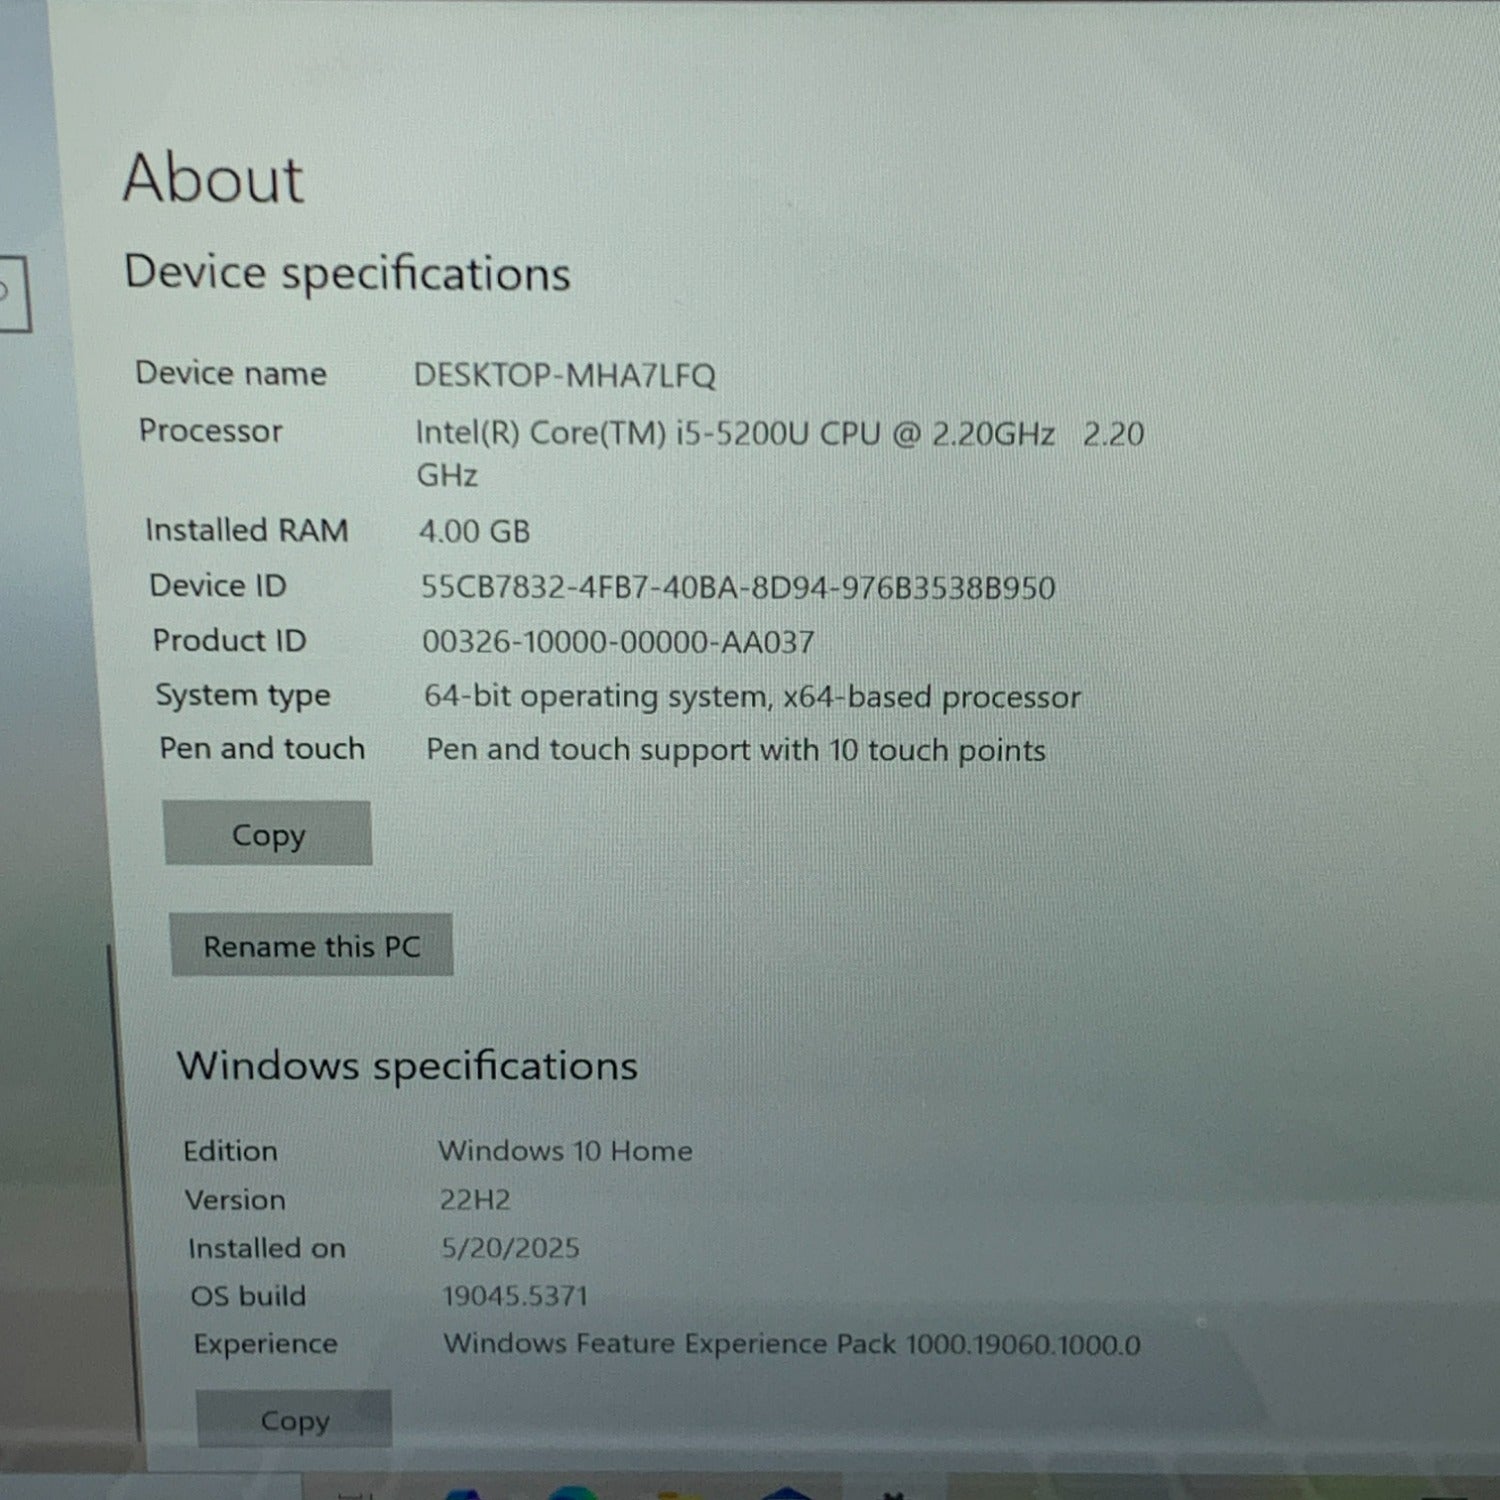Open Microsoft Edge from the taskbar
The height and width of the screenshot is (1500, 1500).
[x=573, y=1494]
